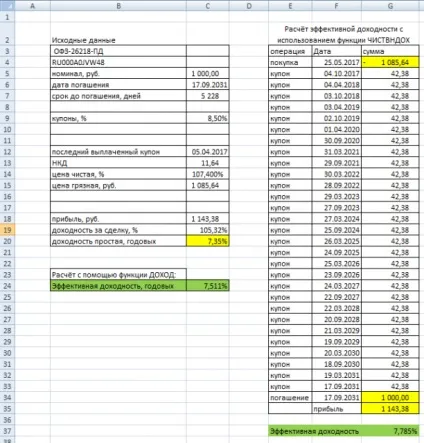Select the 'покупка' operation cell
The height and width of the screenshot is (443, 424).
[x=290, y=62]
